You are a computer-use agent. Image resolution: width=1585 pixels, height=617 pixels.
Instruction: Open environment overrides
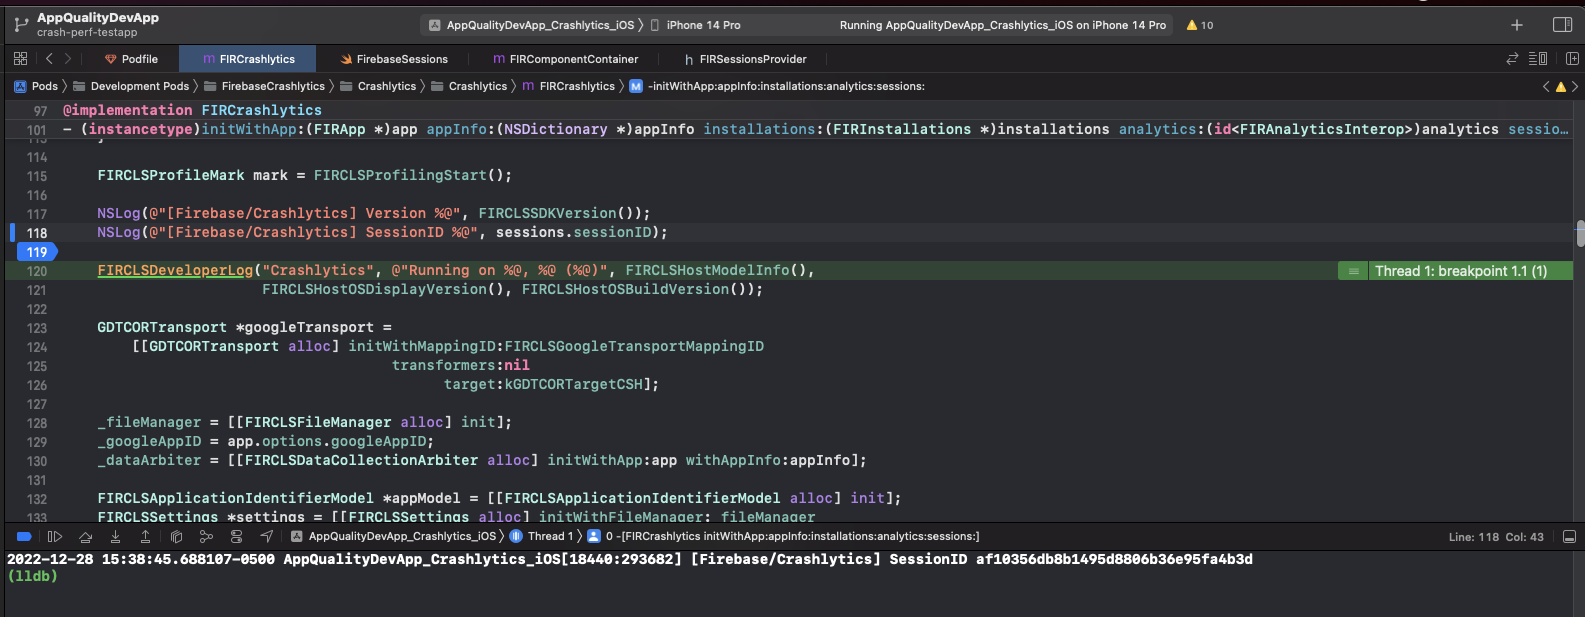(236, 537)
